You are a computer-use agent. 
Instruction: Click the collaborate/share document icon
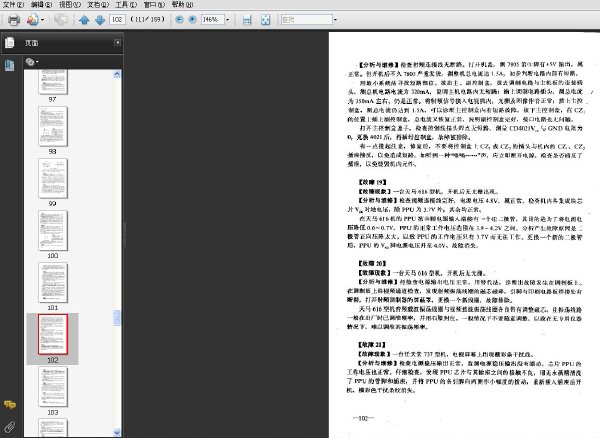point(33,20)
